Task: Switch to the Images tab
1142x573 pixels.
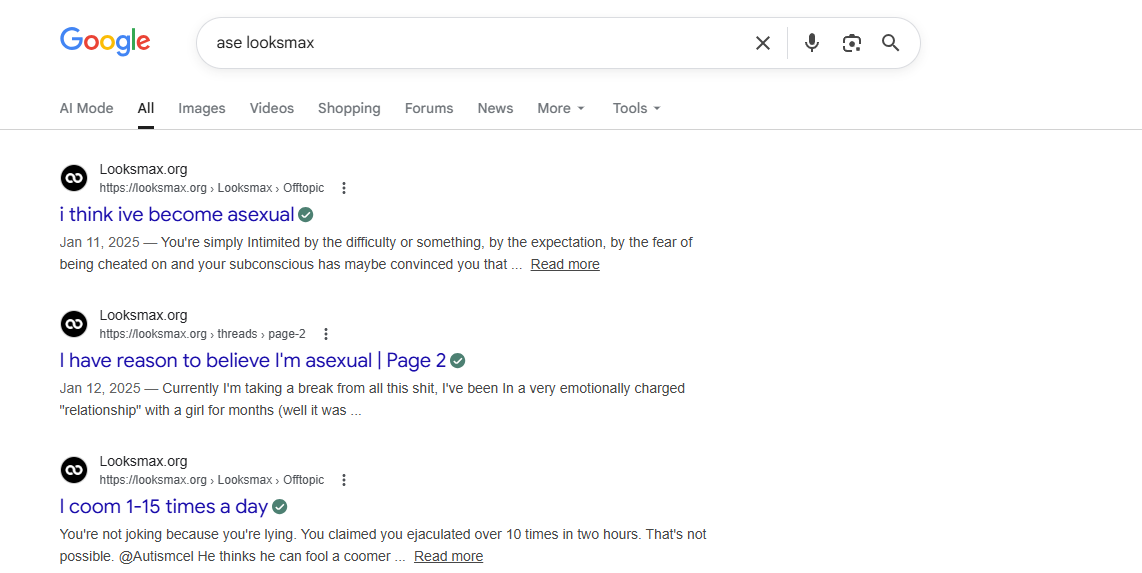Action: click(202, 108)
